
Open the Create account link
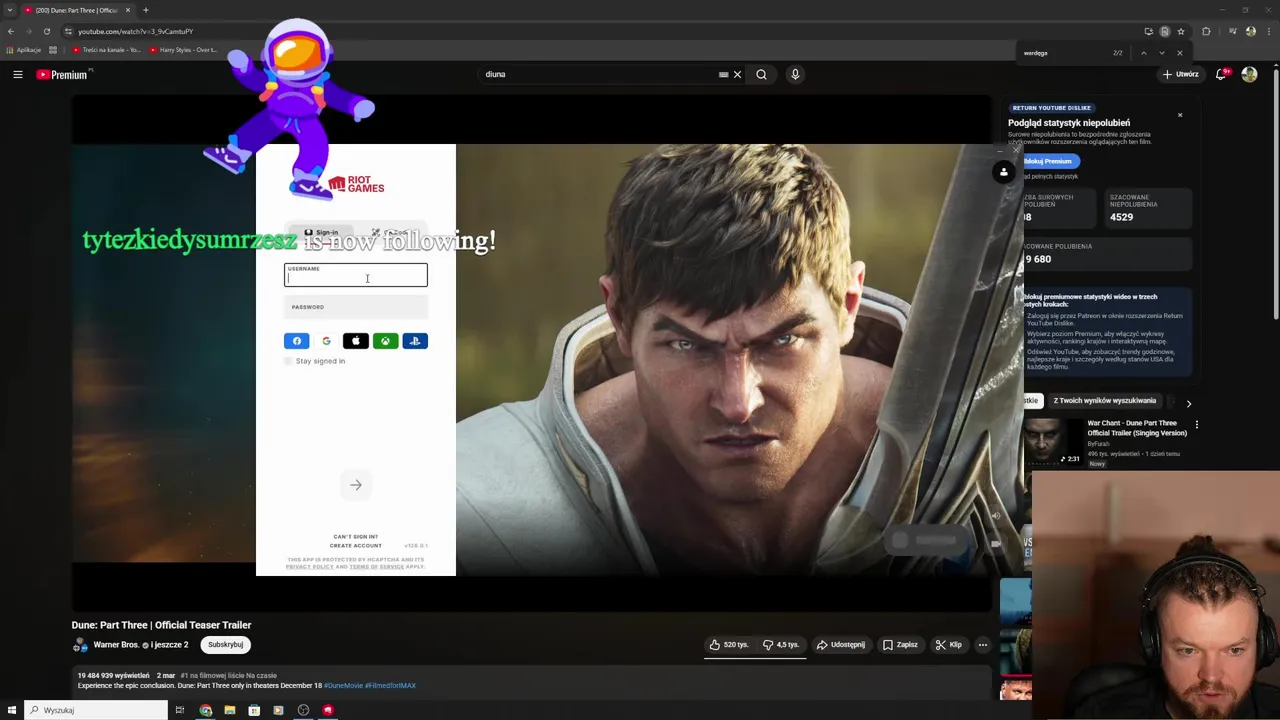click(x=355, y=546)
